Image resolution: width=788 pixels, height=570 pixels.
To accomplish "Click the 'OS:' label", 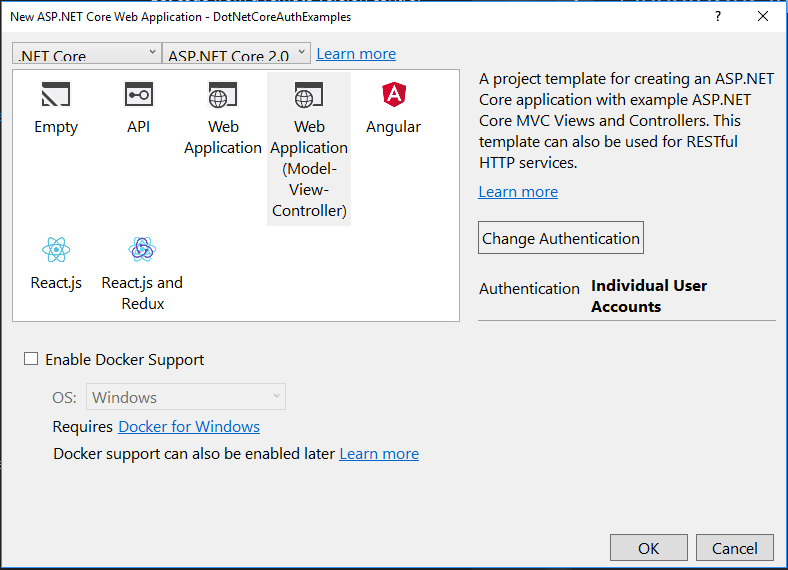I will pyautogui.click(x=64, y=398).
